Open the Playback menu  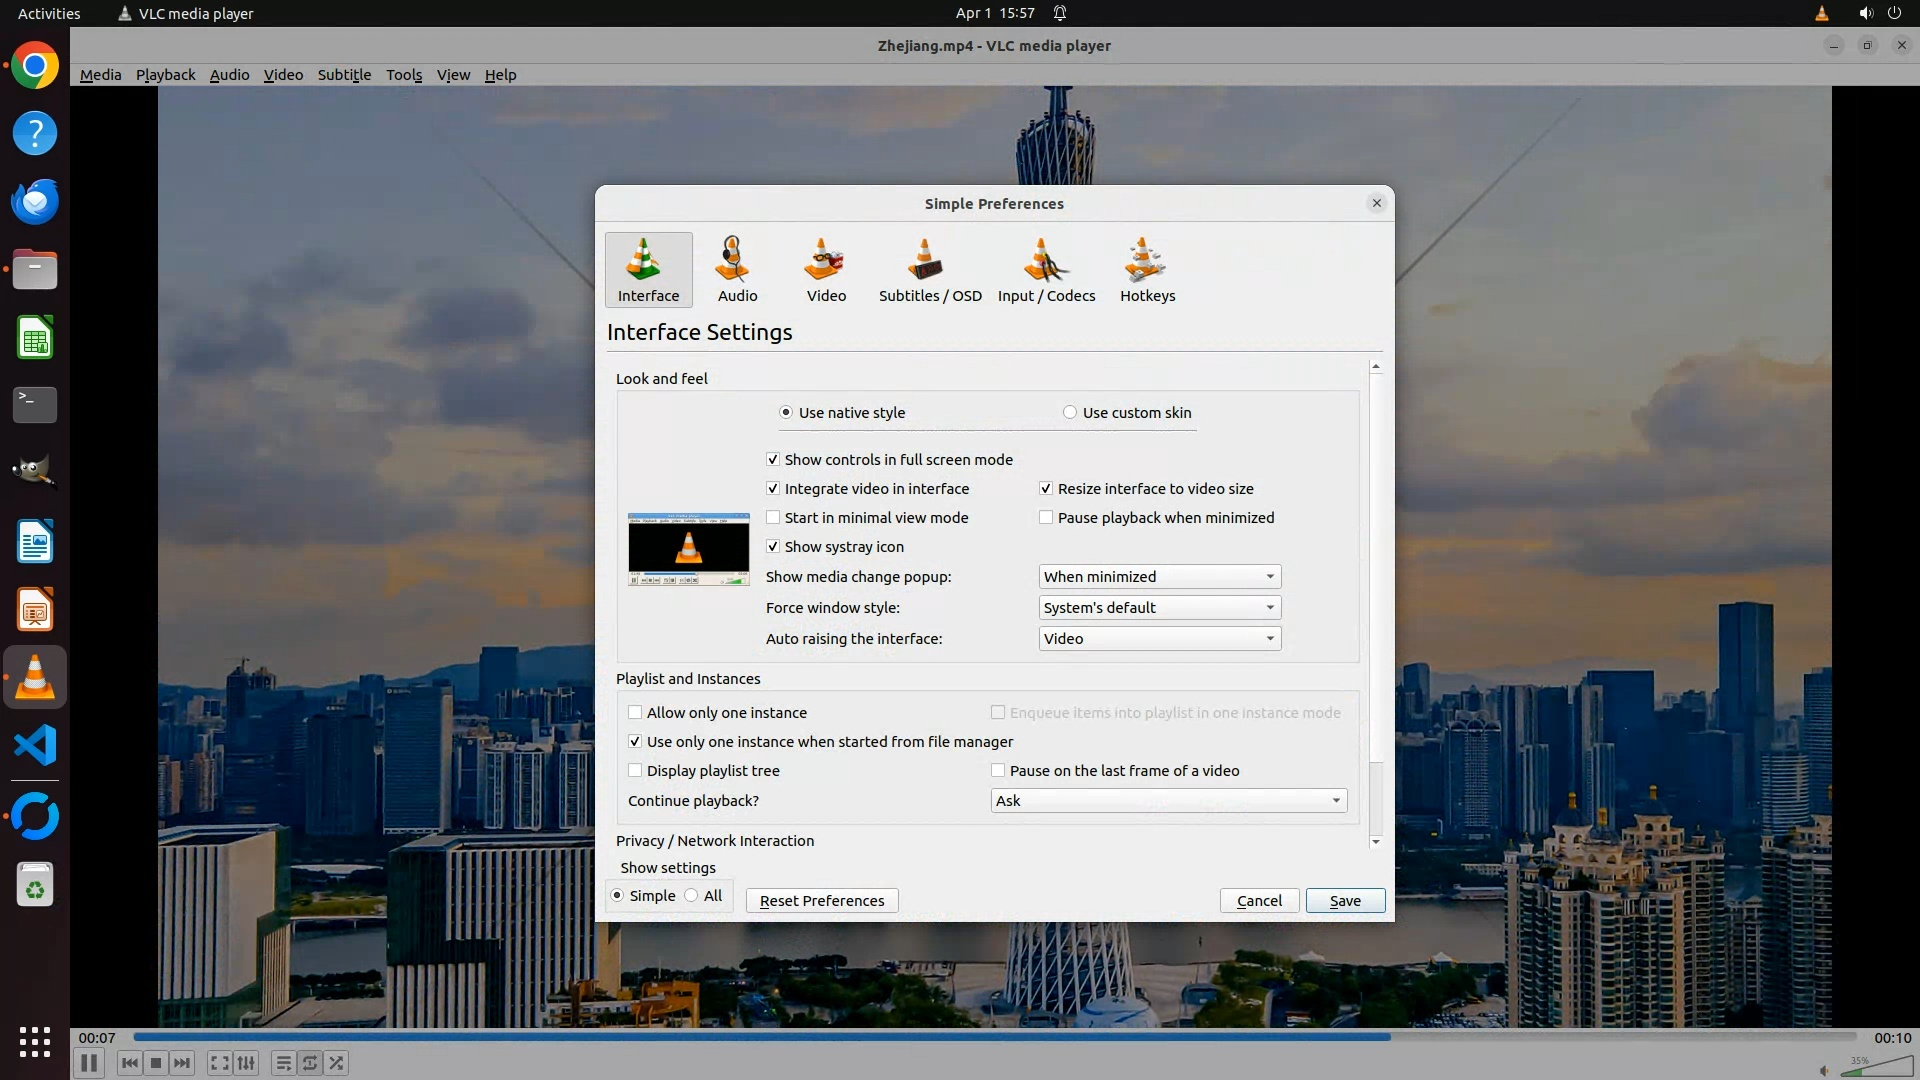tap(165, 75)
